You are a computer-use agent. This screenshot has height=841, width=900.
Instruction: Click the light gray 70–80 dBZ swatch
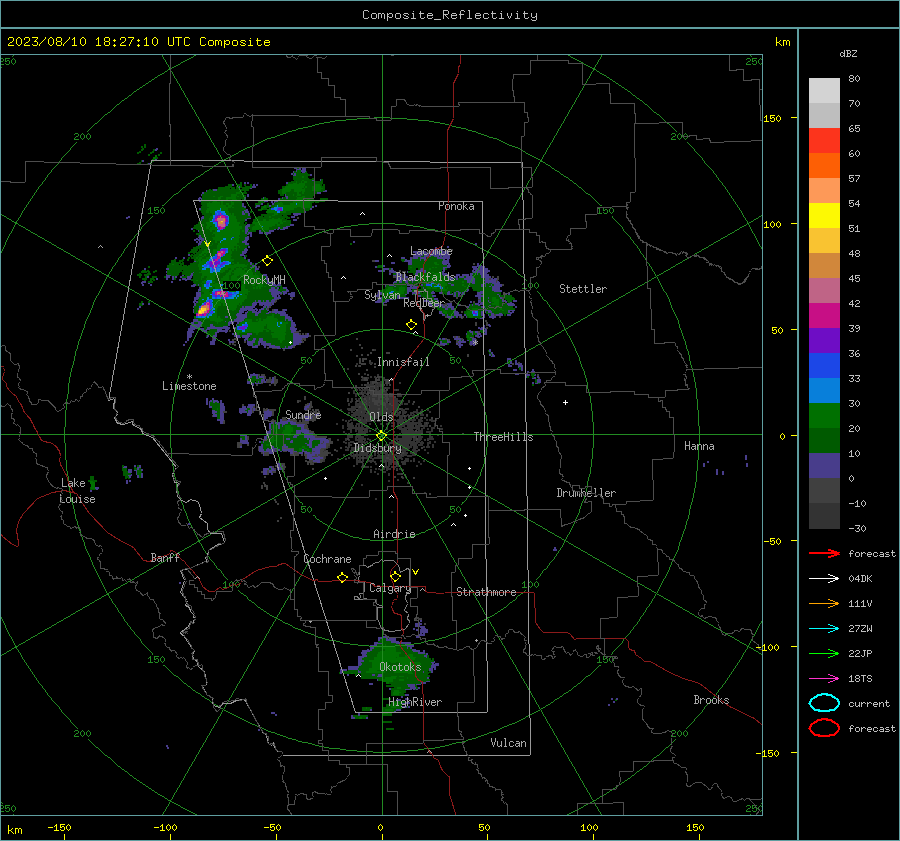click(824, 91)
